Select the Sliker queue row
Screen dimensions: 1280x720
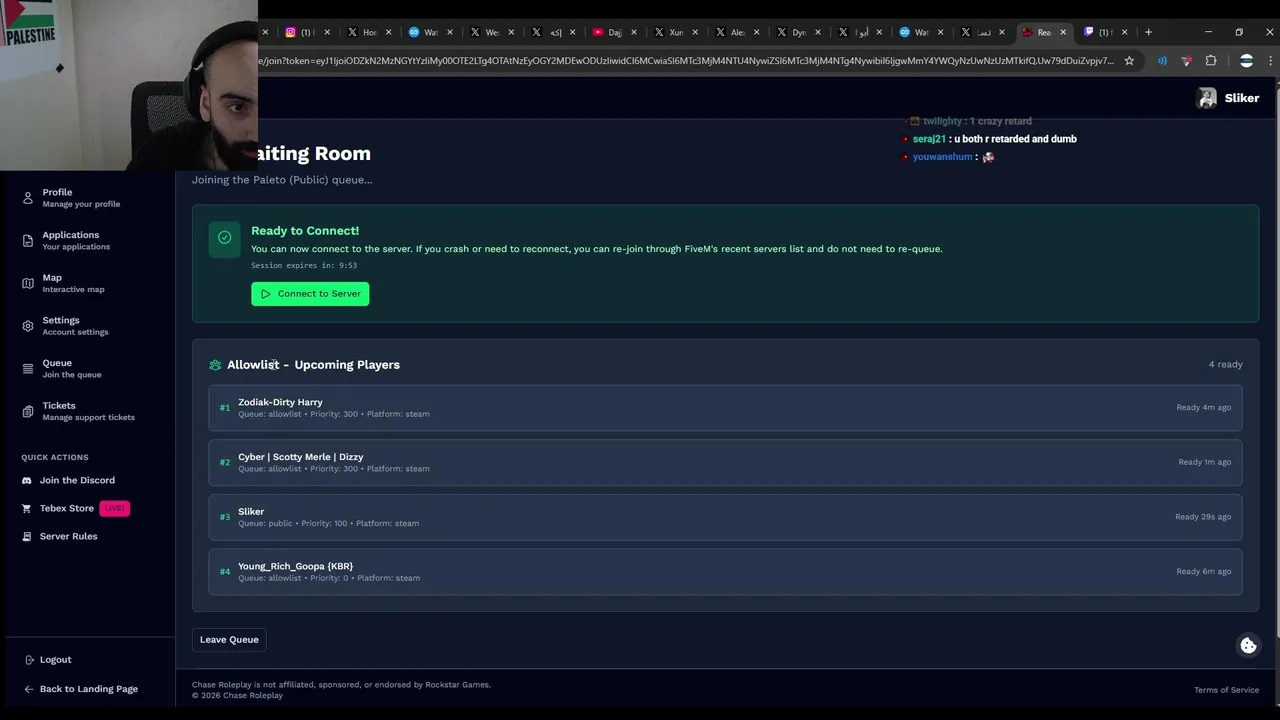pos(725,517)
